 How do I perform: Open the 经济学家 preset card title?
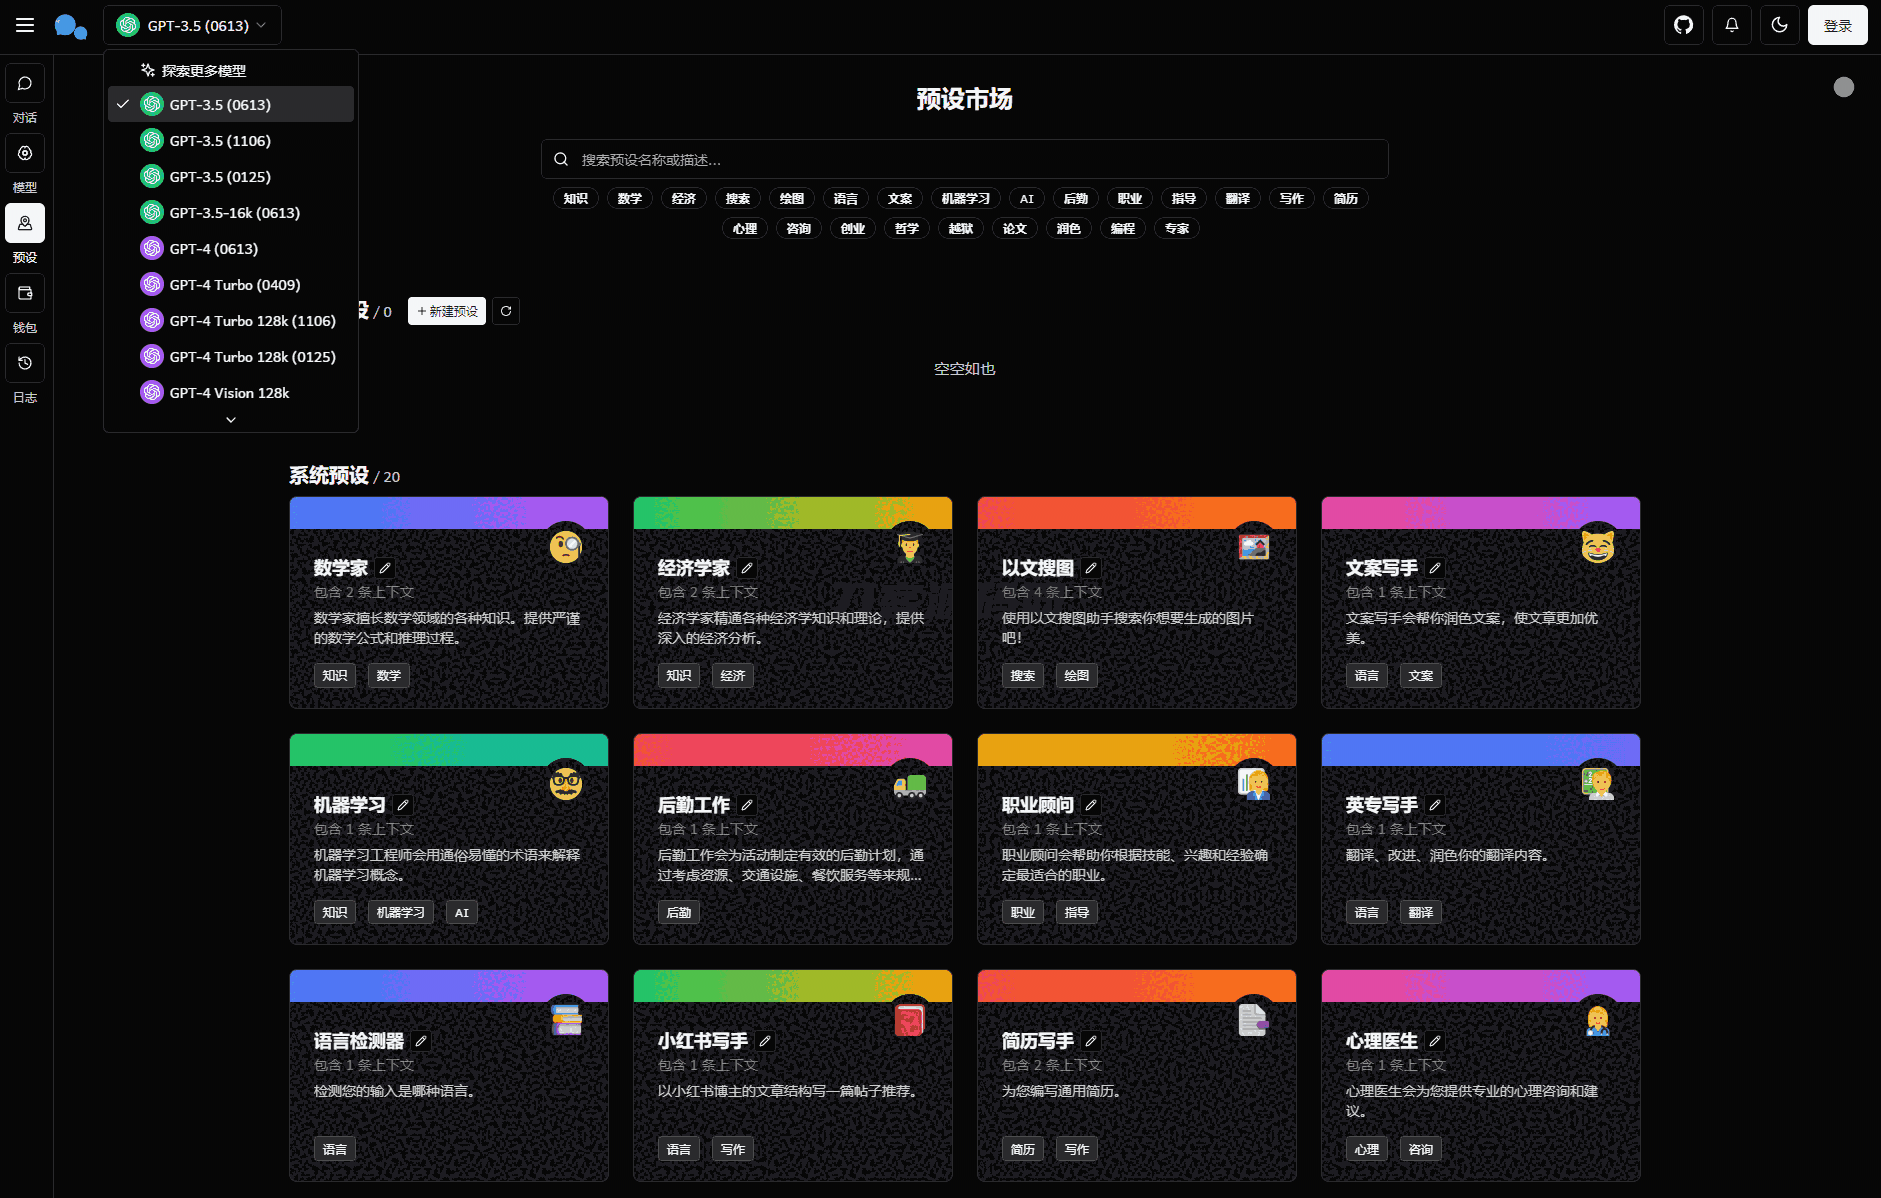(694, 568)
